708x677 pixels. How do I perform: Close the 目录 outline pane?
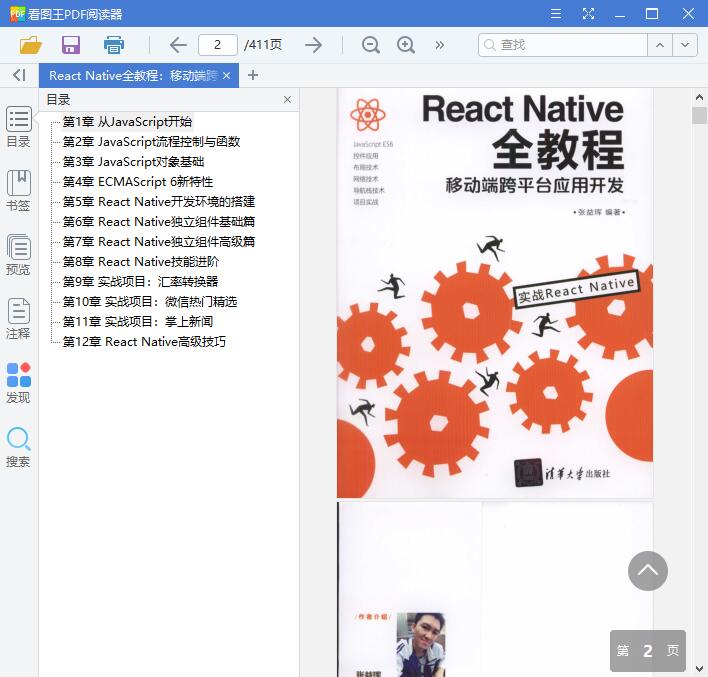pyautogui.click(x=287, y=99)
